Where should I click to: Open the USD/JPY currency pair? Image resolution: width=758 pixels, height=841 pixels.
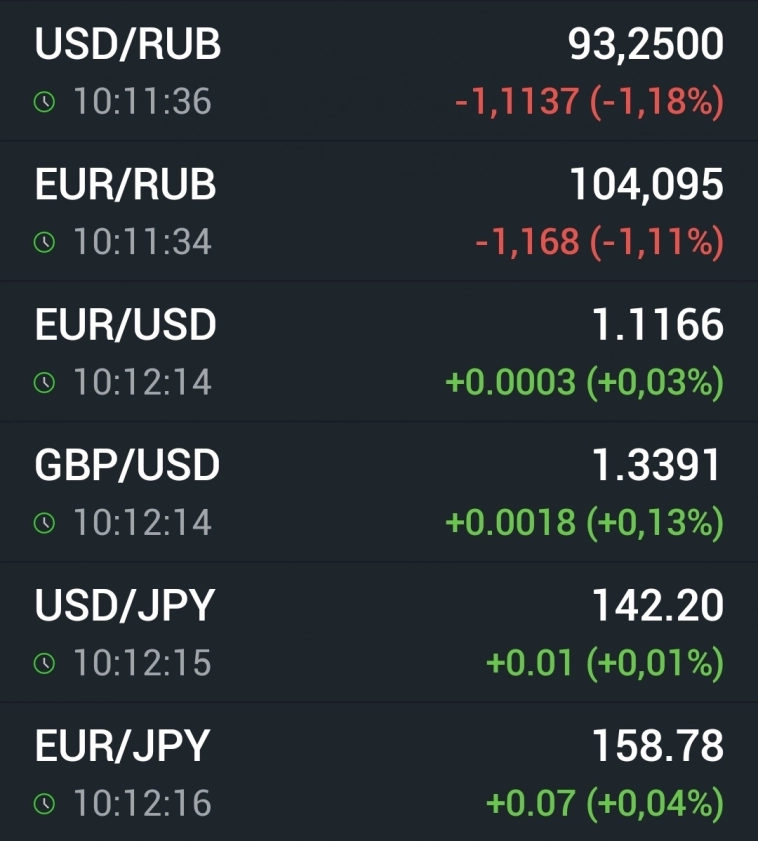coord(125,605)
